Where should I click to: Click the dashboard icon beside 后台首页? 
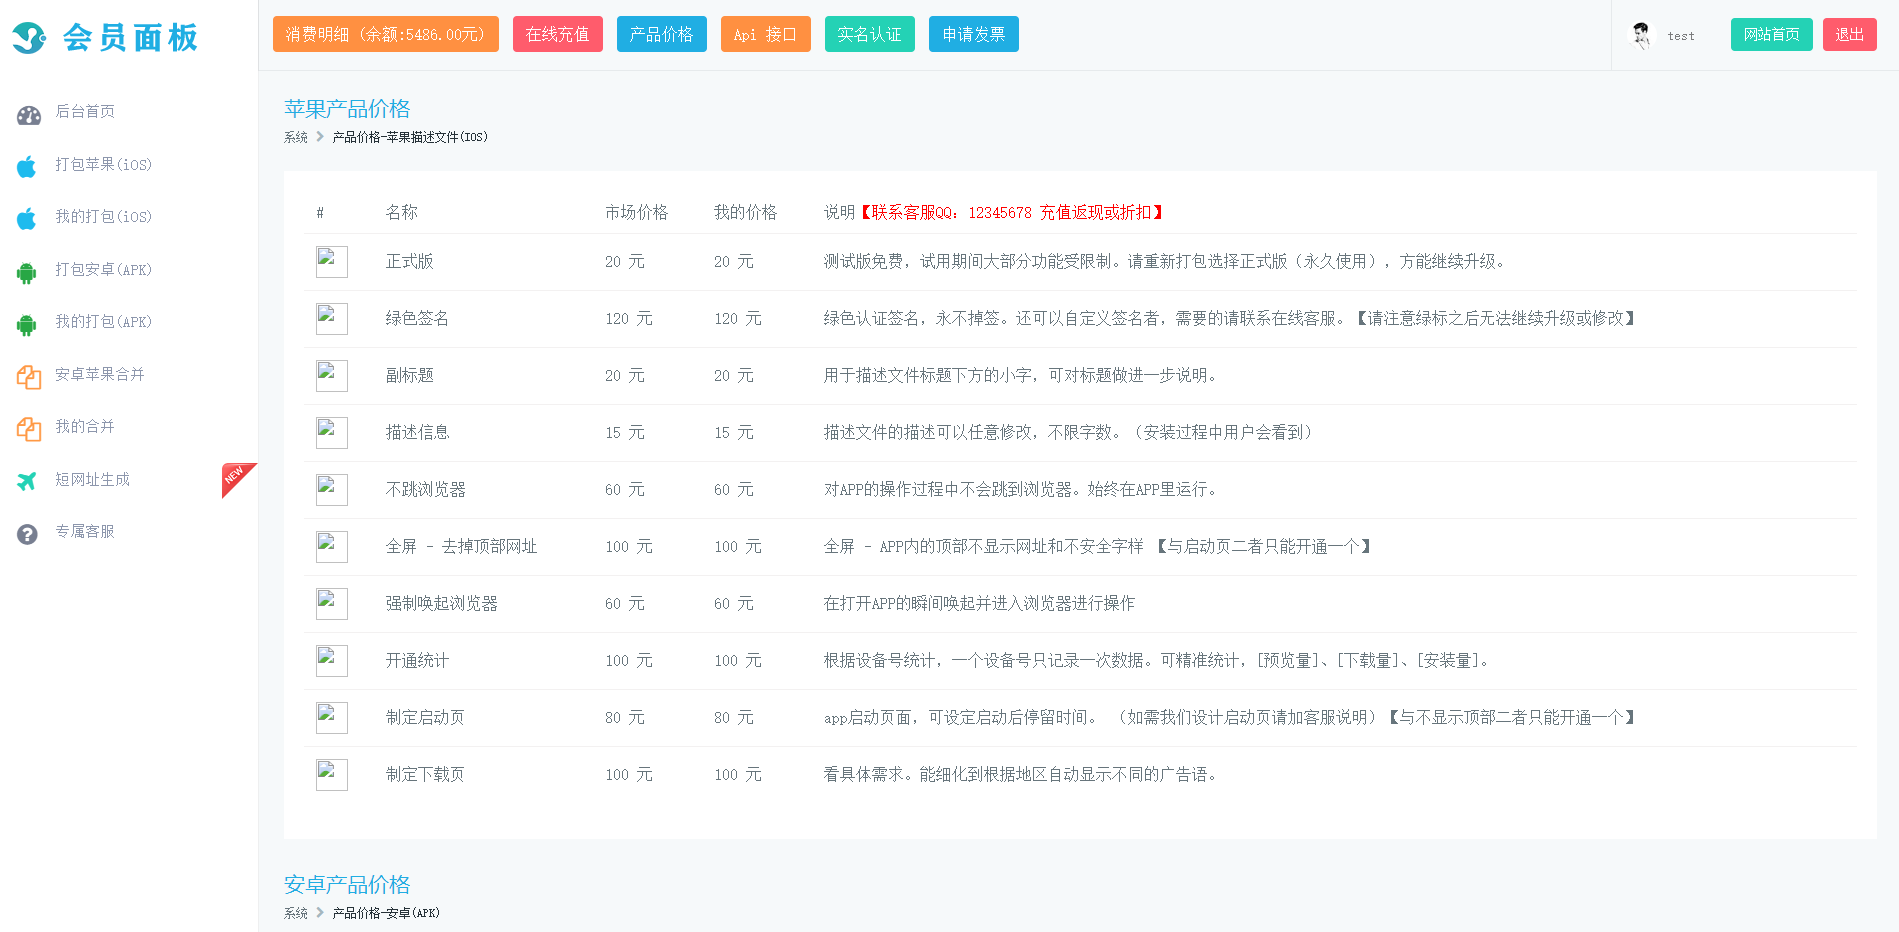[x=28, y=115]
